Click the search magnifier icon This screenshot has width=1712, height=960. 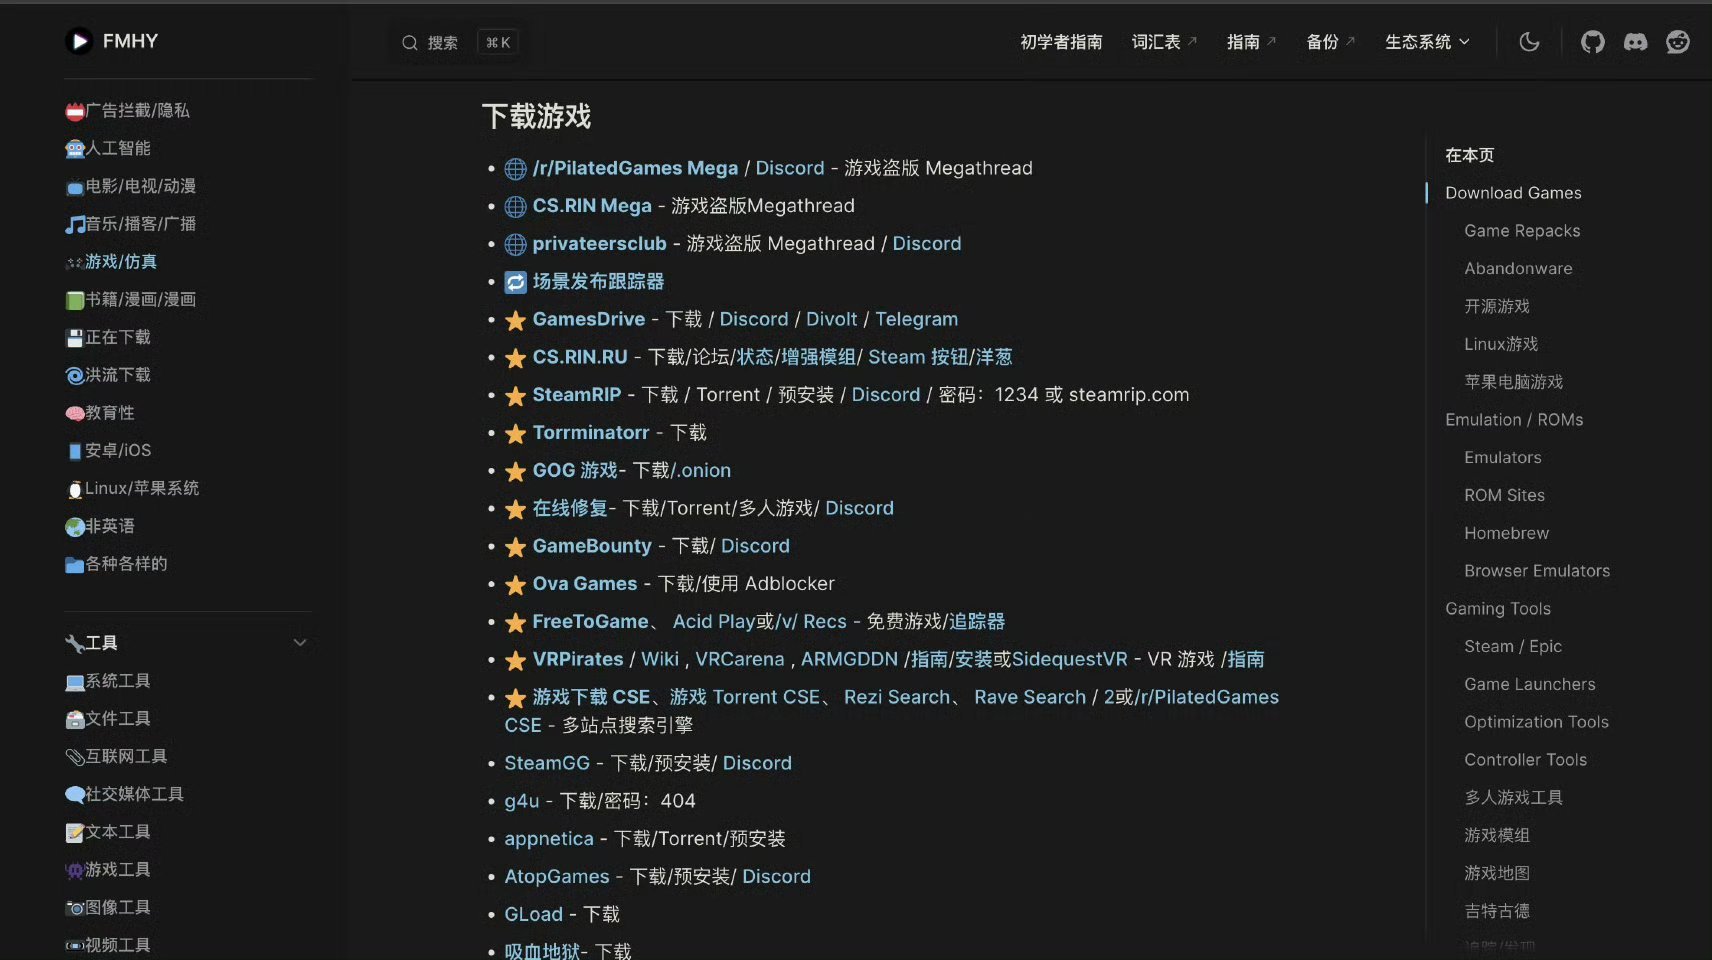[x=410, y=43]
